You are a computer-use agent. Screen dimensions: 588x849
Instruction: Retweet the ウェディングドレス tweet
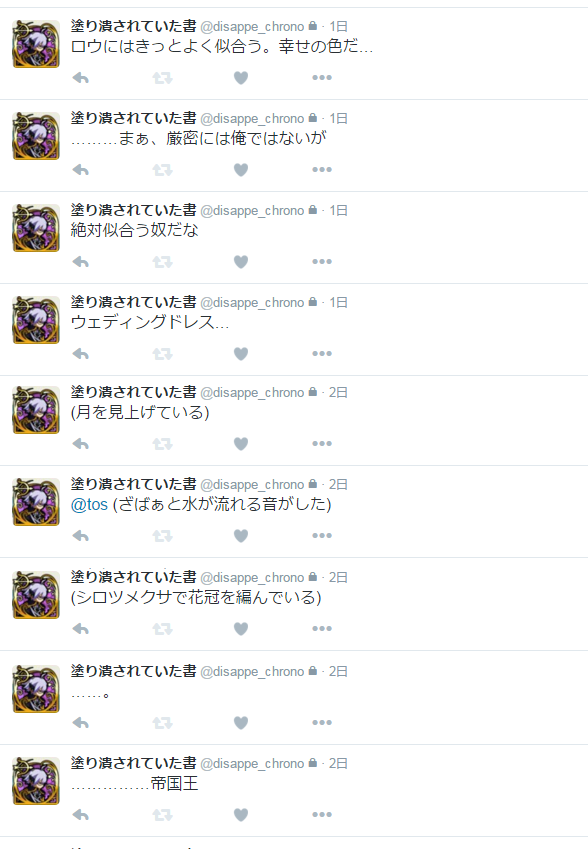[162, 354]
